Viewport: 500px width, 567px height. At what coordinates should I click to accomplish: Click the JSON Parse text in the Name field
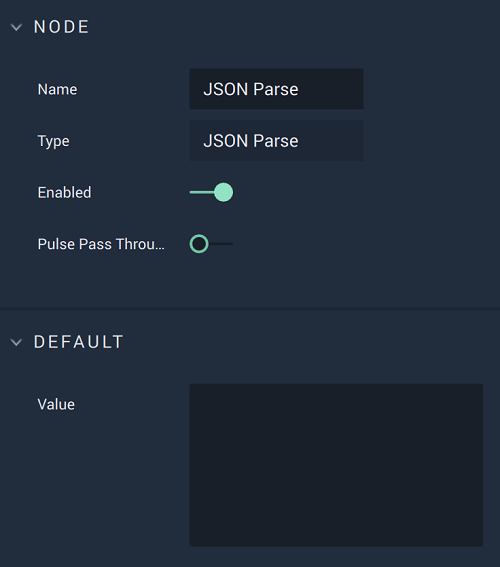pyautogui.click(x=251, y=89)
